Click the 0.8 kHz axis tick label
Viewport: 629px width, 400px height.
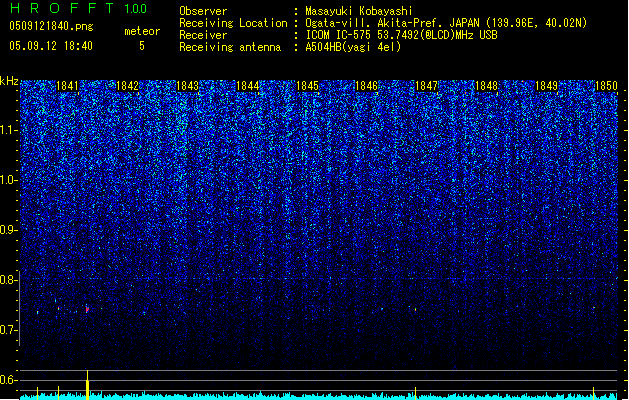pyautogui.click(x=9, y=280)
